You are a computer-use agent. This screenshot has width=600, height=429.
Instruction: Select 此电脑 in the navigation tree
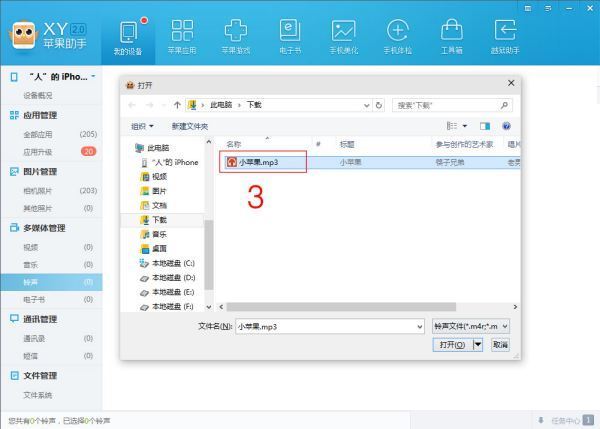point(158,148)
